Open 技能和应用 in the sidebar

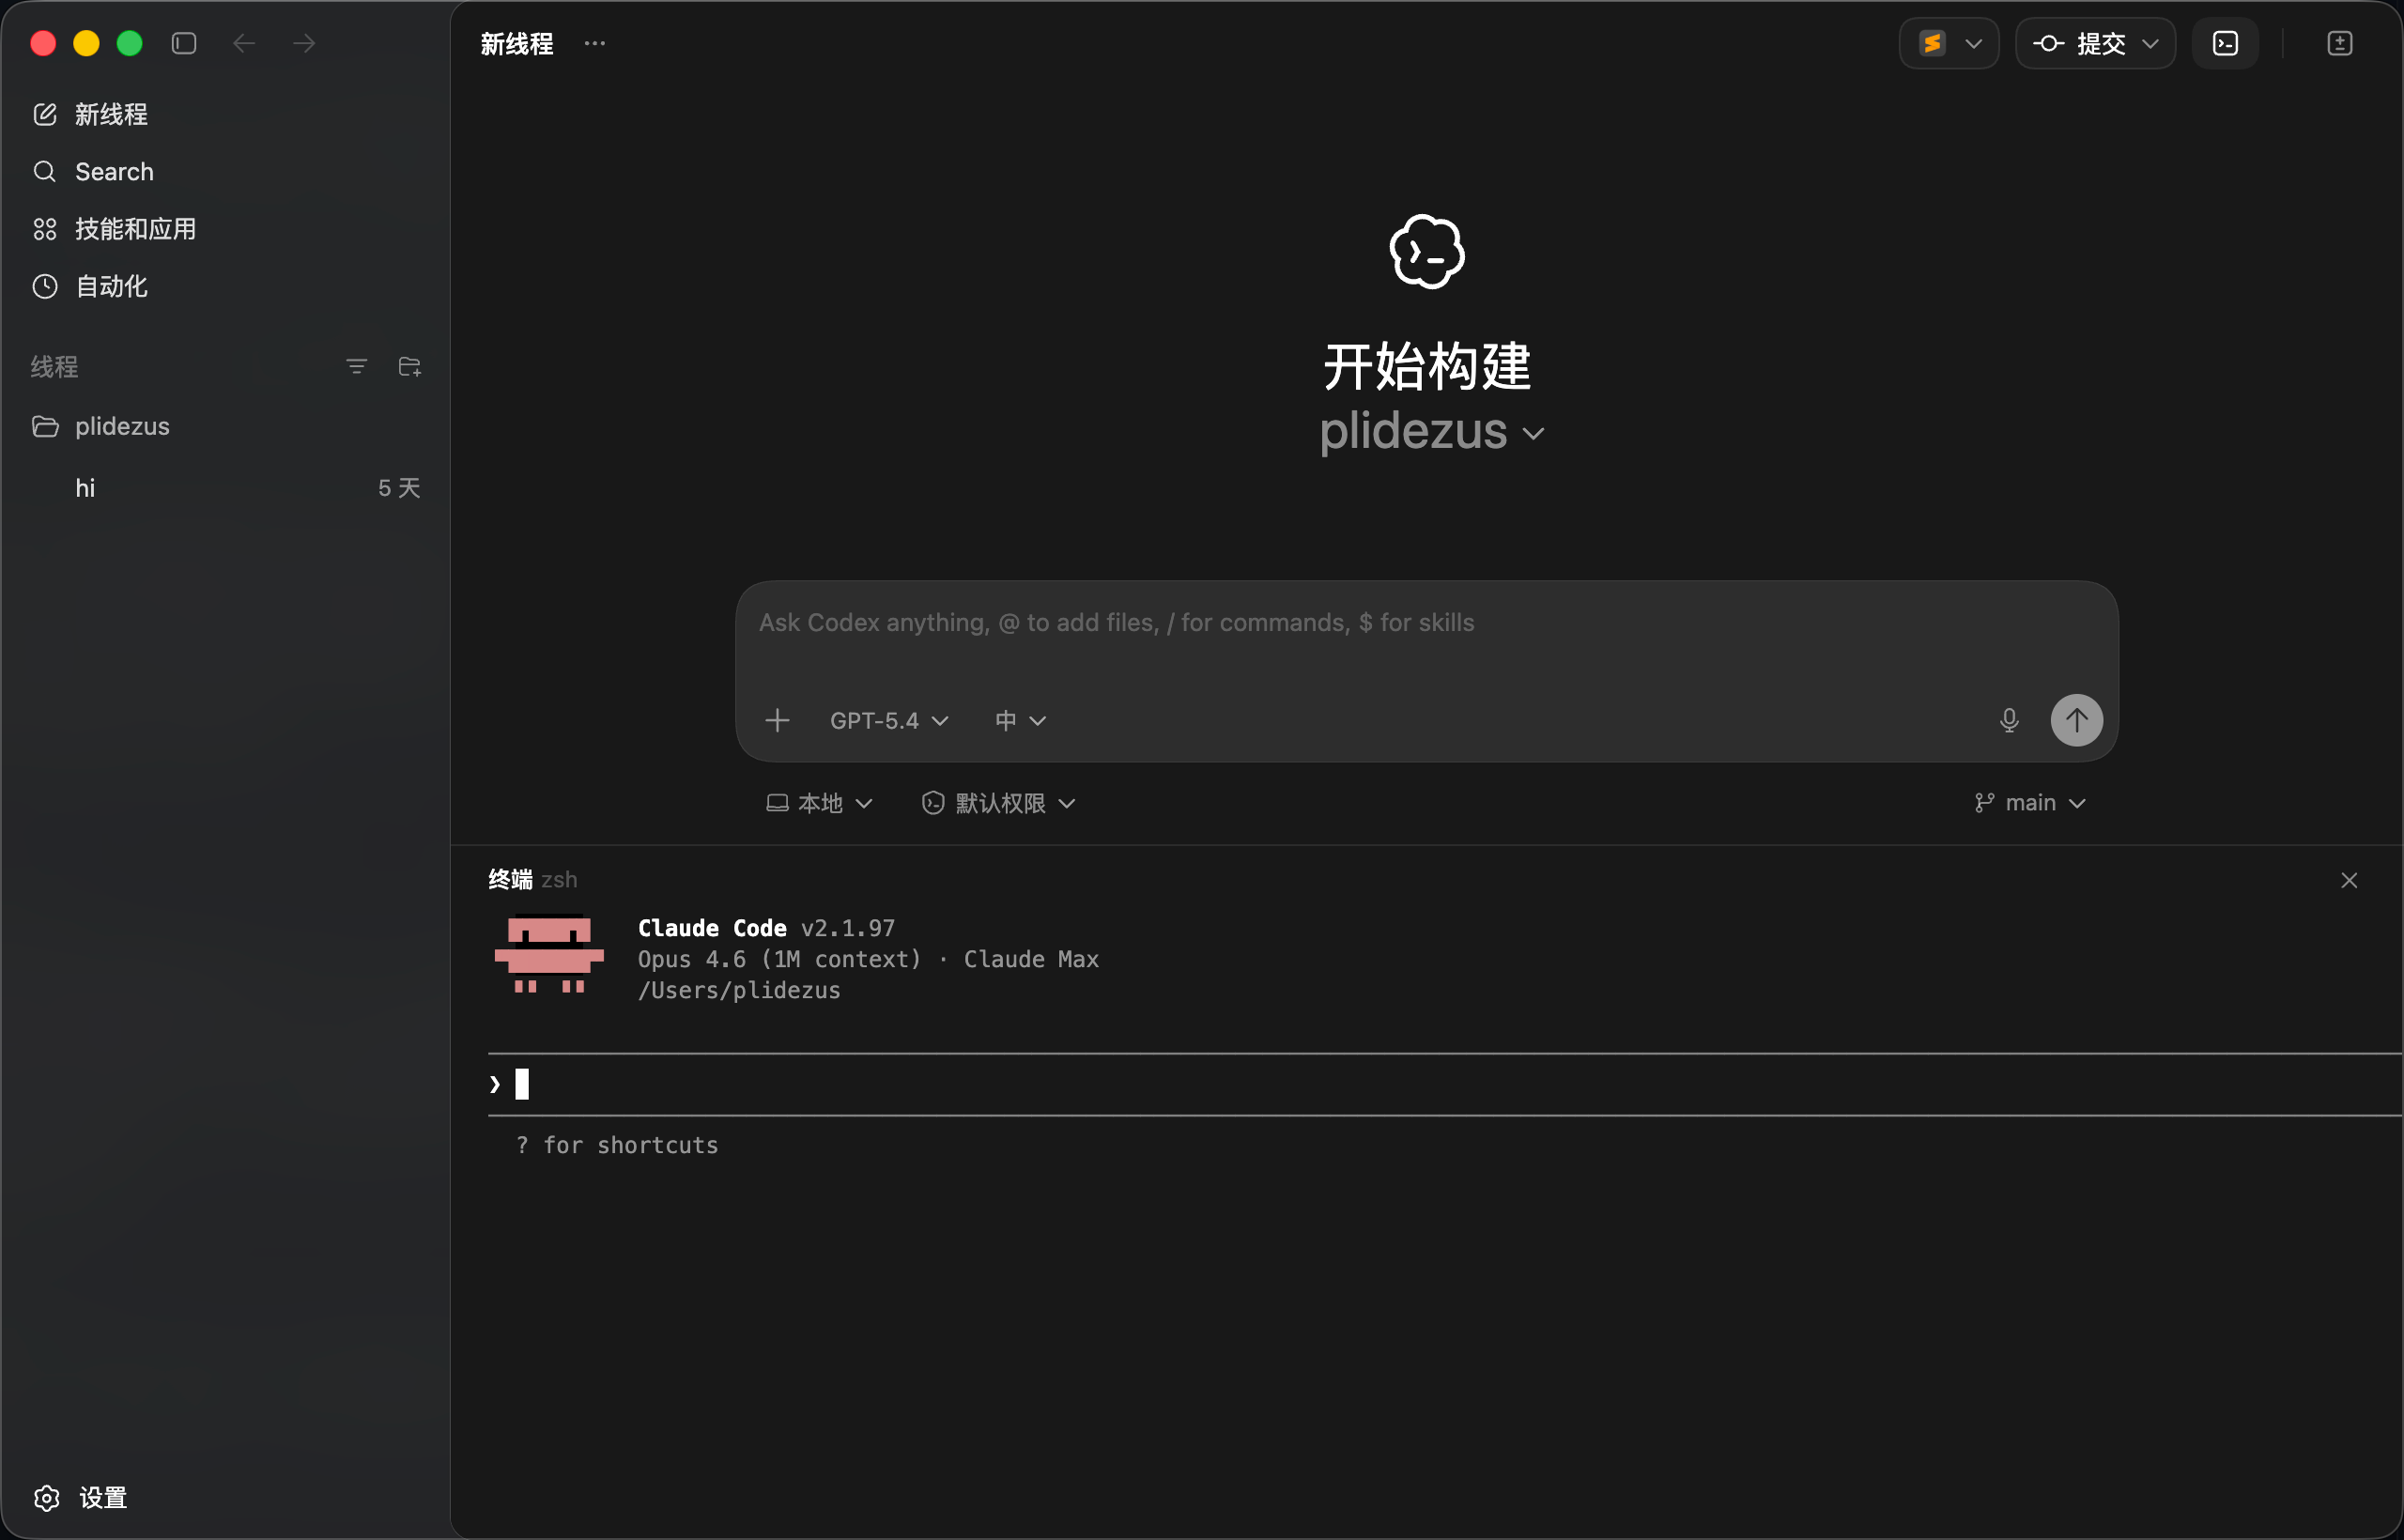tap(135, 229)
